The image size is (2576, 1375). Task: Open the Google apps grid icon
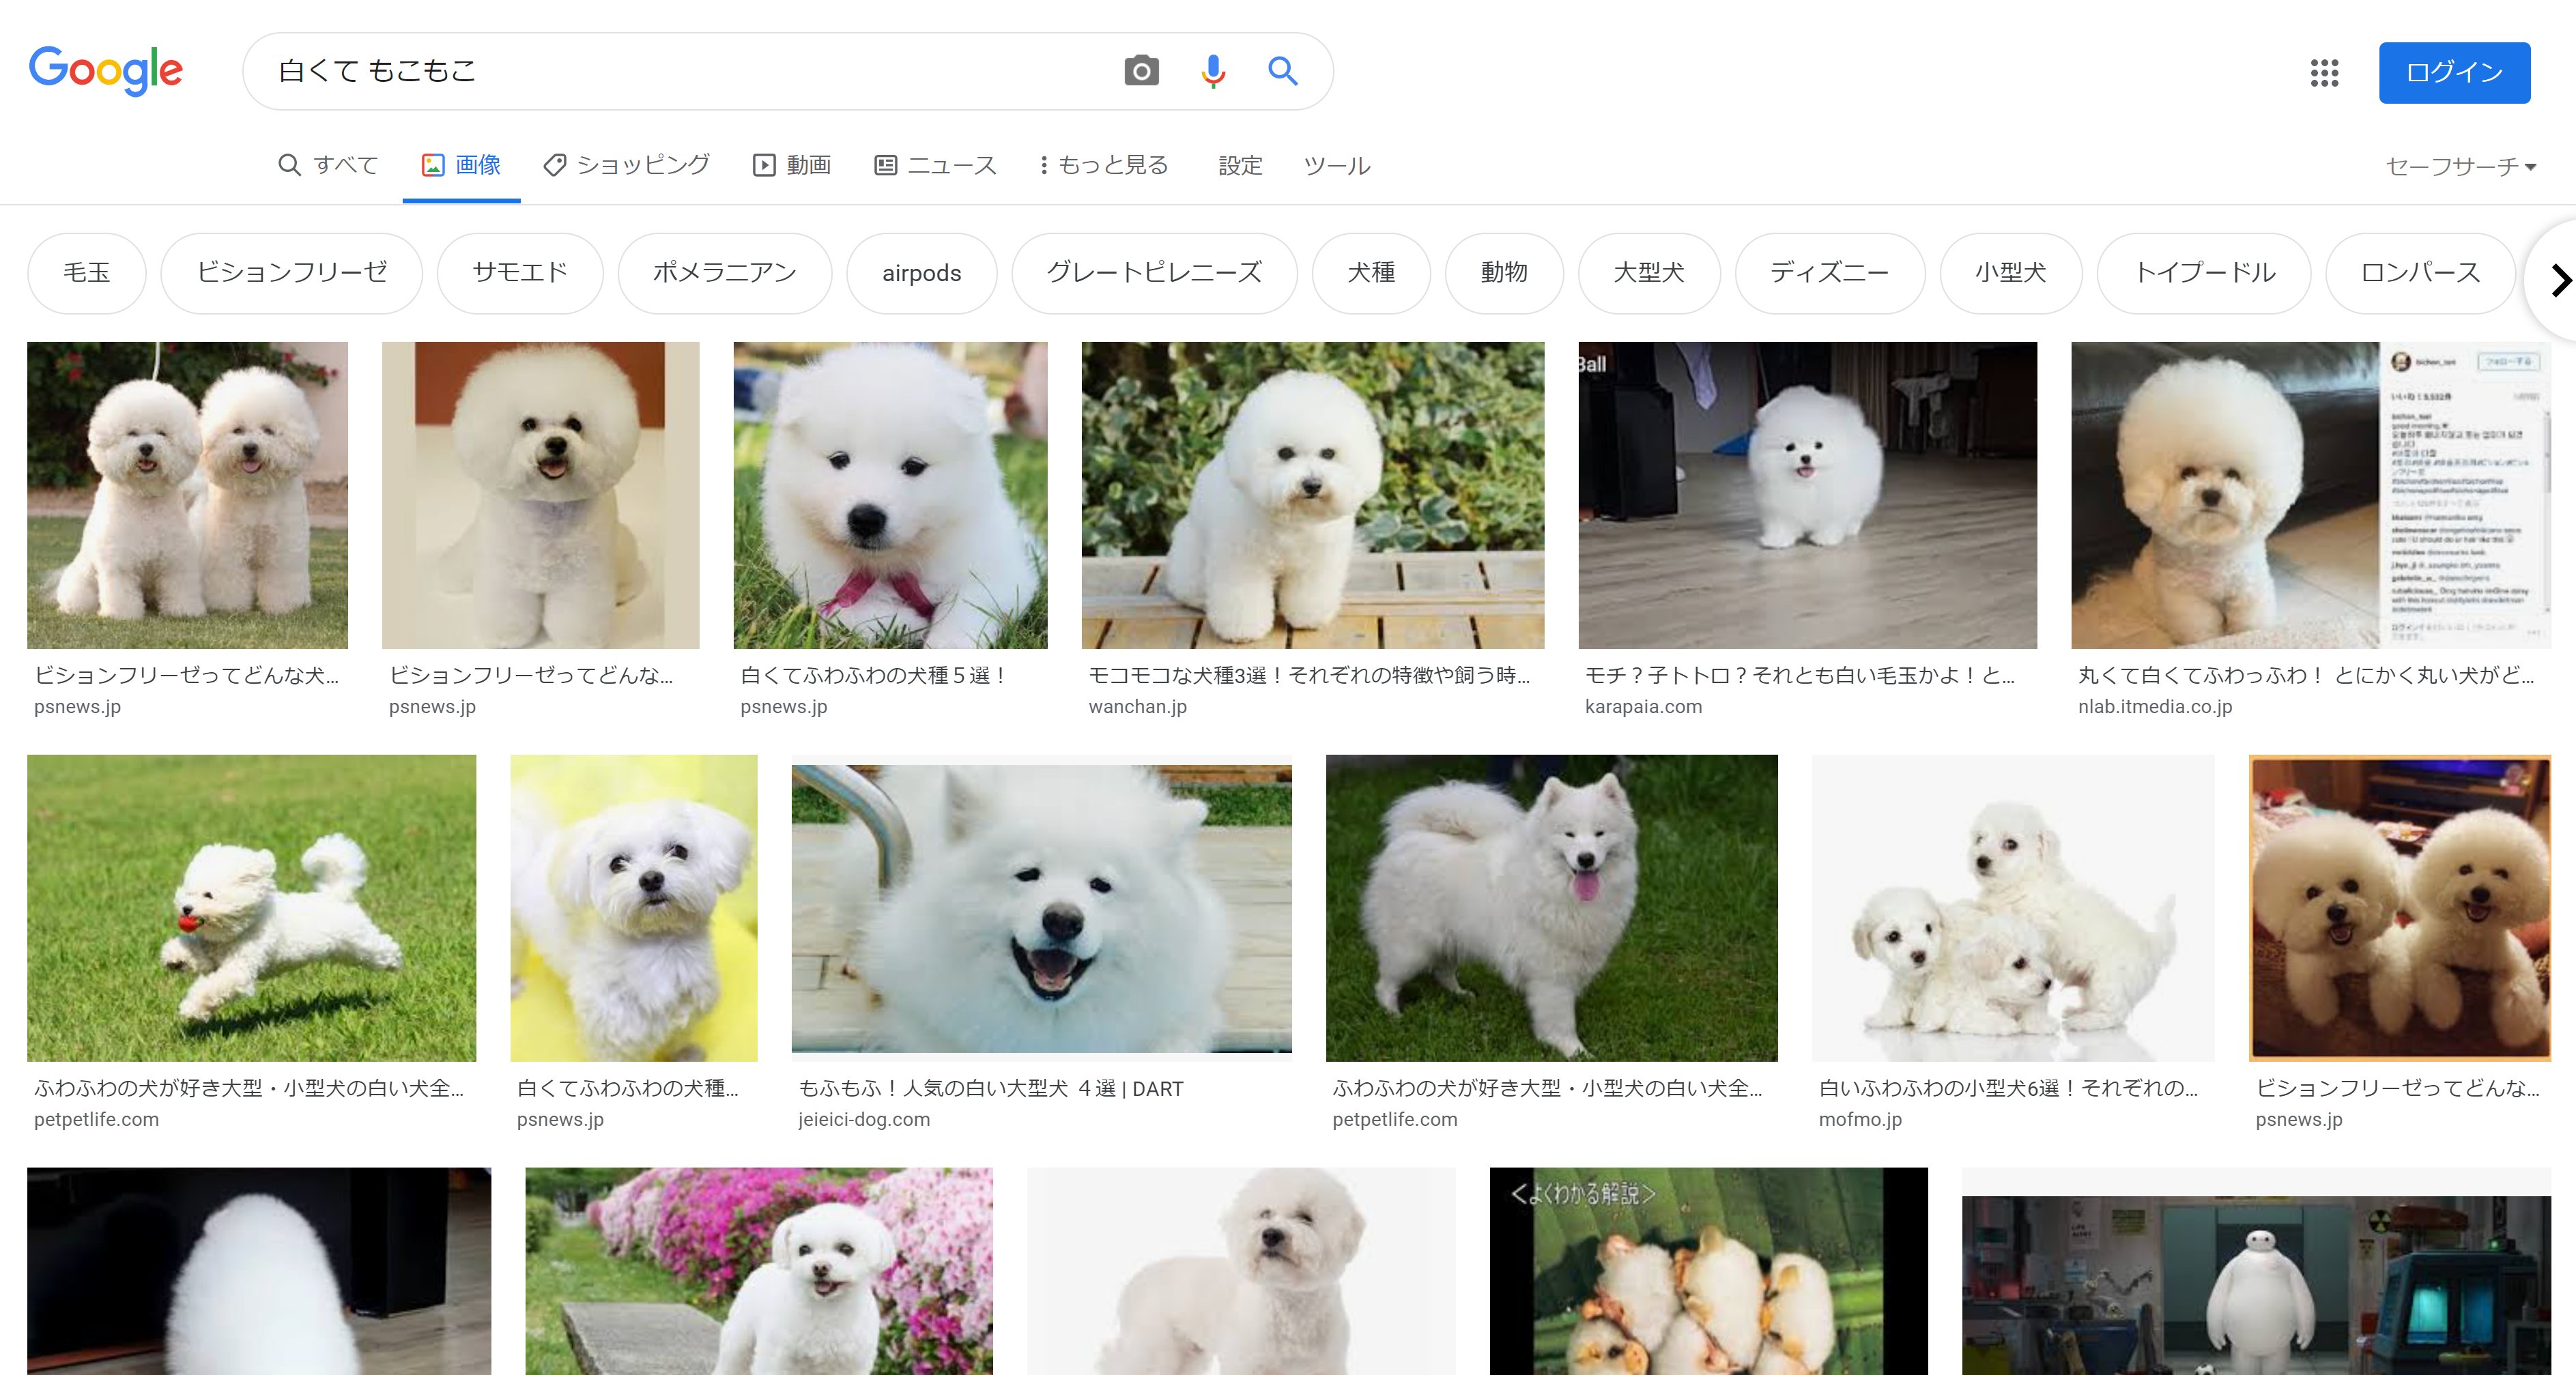coord(2324,72)
